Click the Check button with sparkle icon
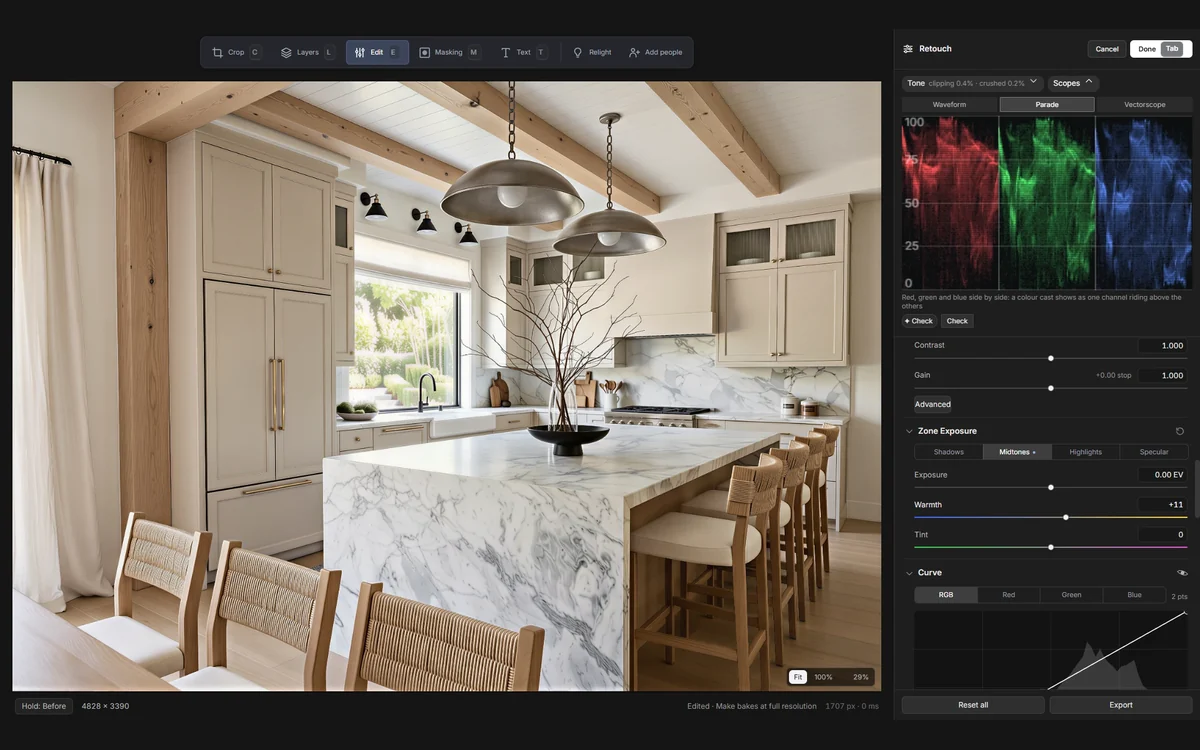Image resolution: width=1200 pixels, height=750 pixels. click(919, 321)
